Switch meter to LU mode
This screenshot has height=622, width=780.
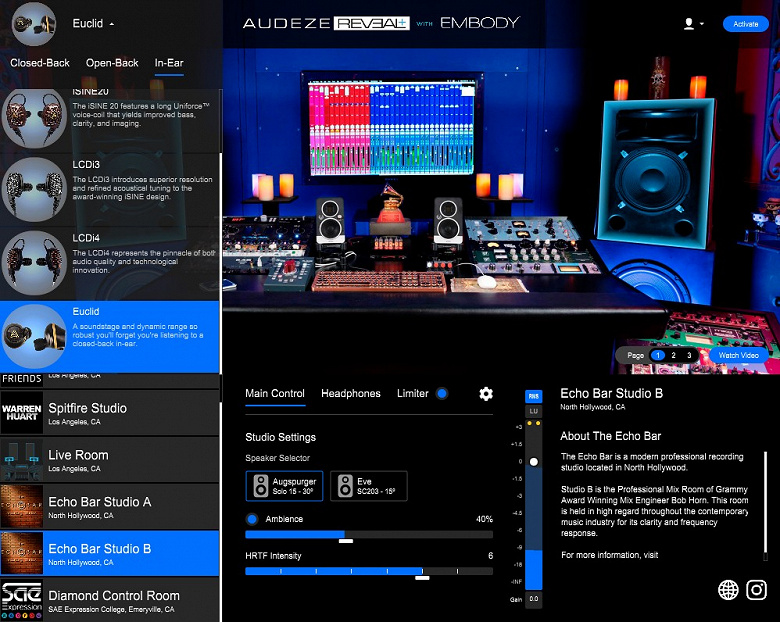(x=534, y=411)
